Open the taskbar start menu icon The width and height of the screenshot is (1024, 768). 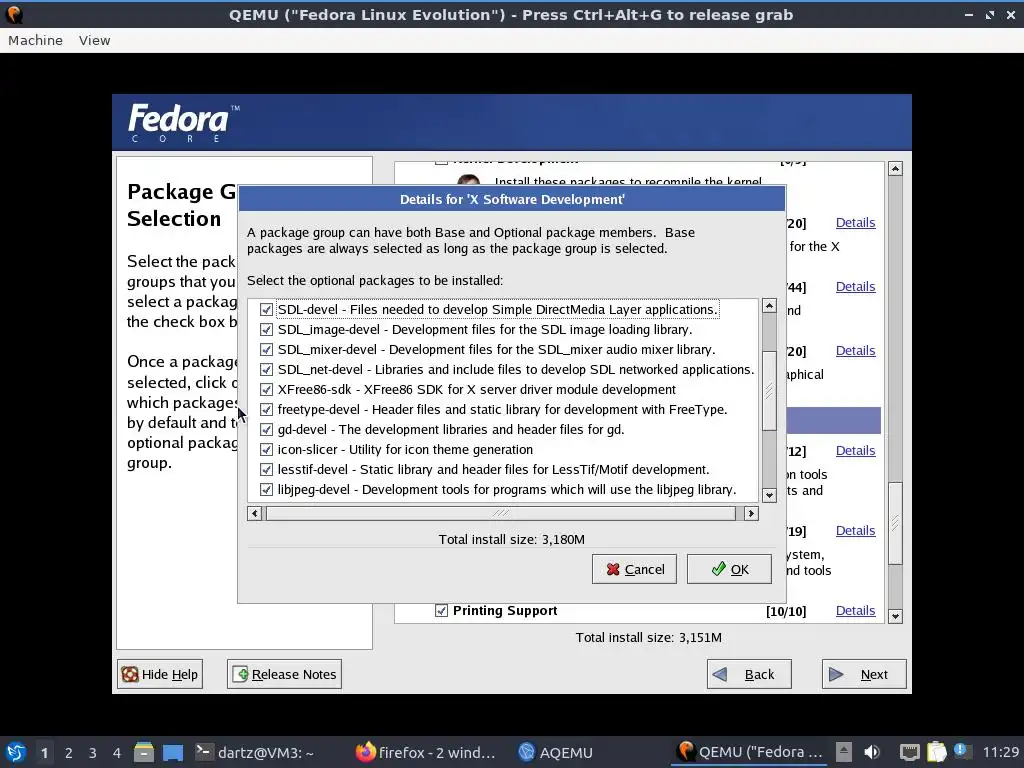click(x=16, y=752)
